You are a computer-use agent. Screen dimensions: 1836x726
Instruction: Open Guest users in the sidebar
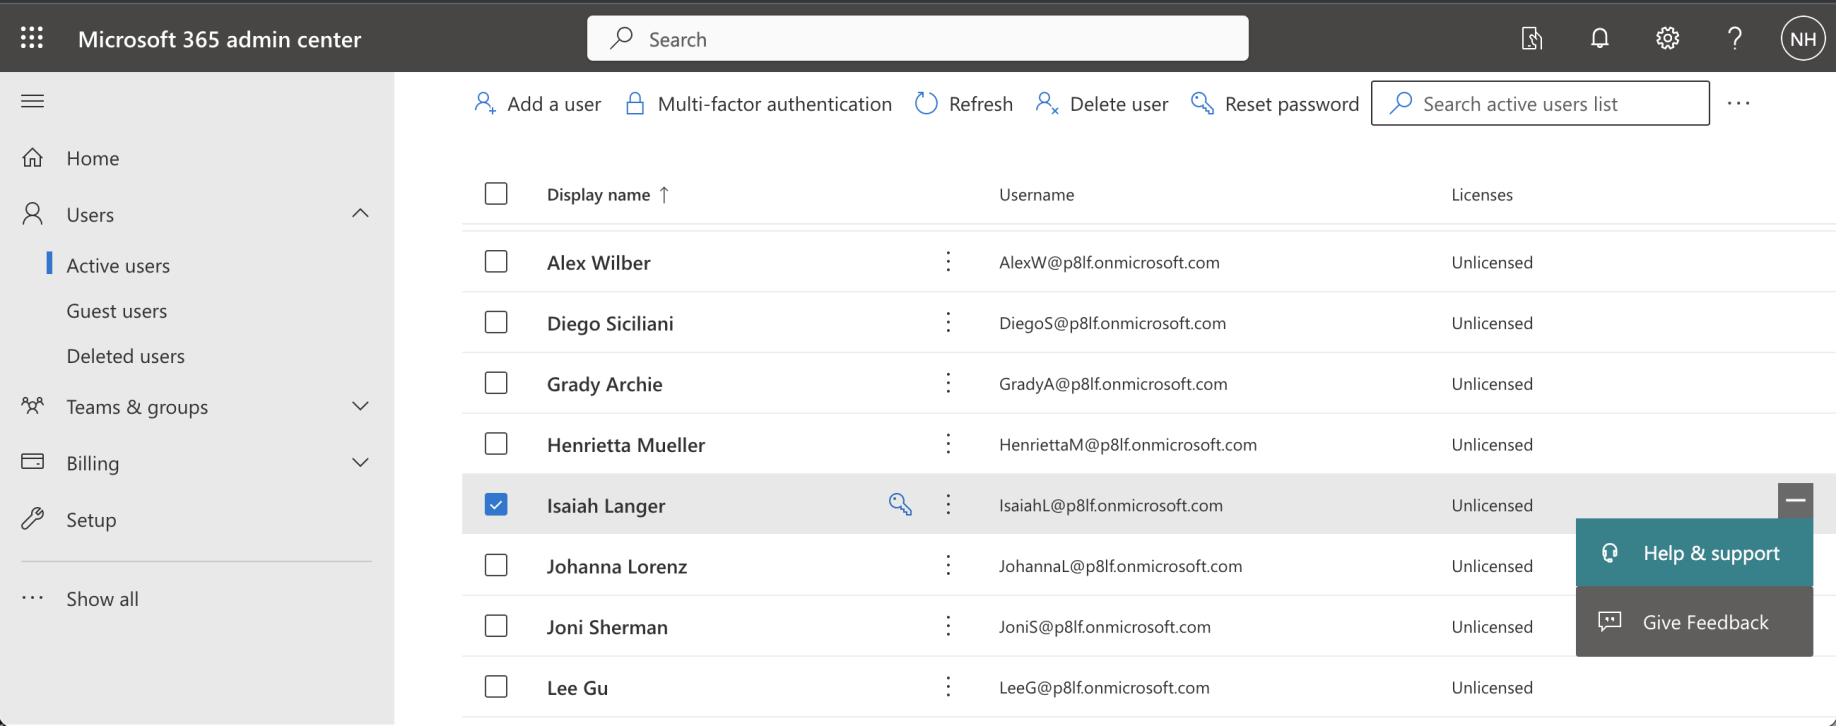click(117, 311)
